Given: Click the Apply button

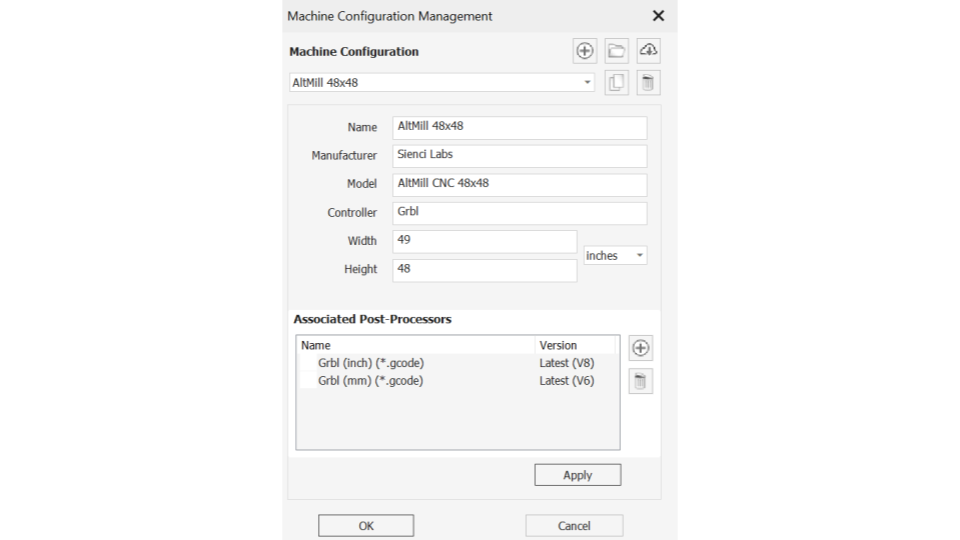Looking at the screenshot, I should click(x=577, y=475).
